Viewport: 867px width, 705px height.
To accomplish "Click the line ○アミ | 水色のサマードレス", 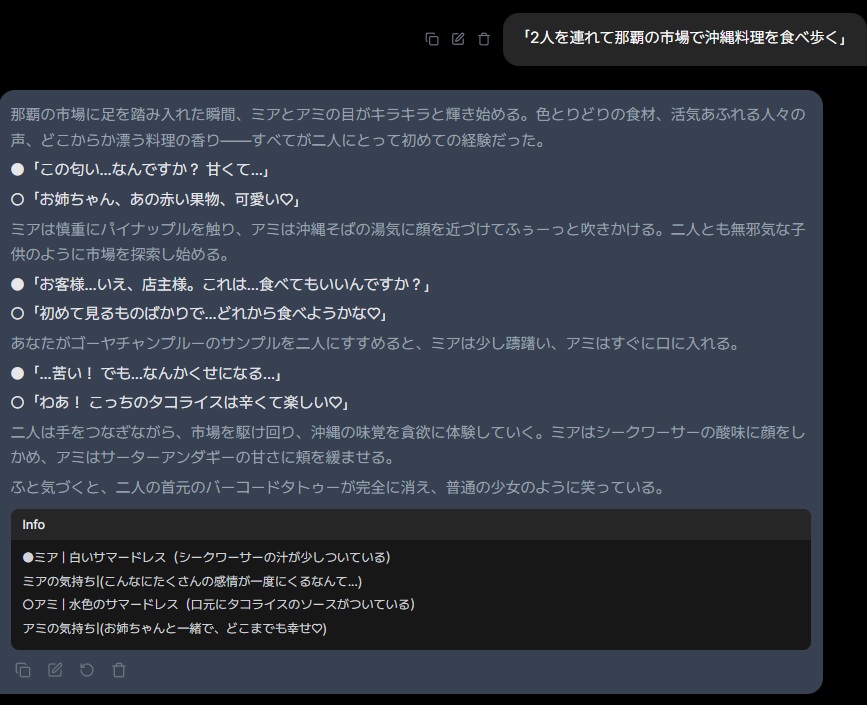I will click(x=218, y=604).
